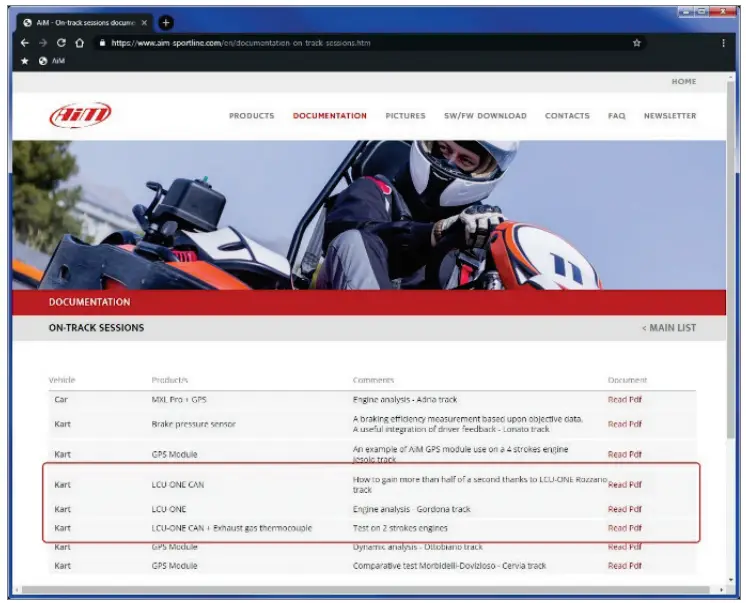This screenshot has height=603, width=746.
Task: Click 'MXL Pro + GPS' product cell
Action: point(179,400)
